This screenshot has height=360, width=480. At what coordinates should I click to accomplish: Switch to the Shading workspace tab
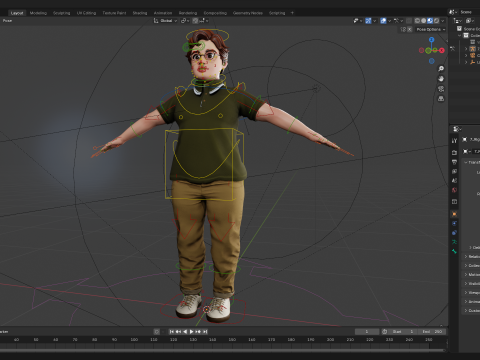tap(140, 13)
